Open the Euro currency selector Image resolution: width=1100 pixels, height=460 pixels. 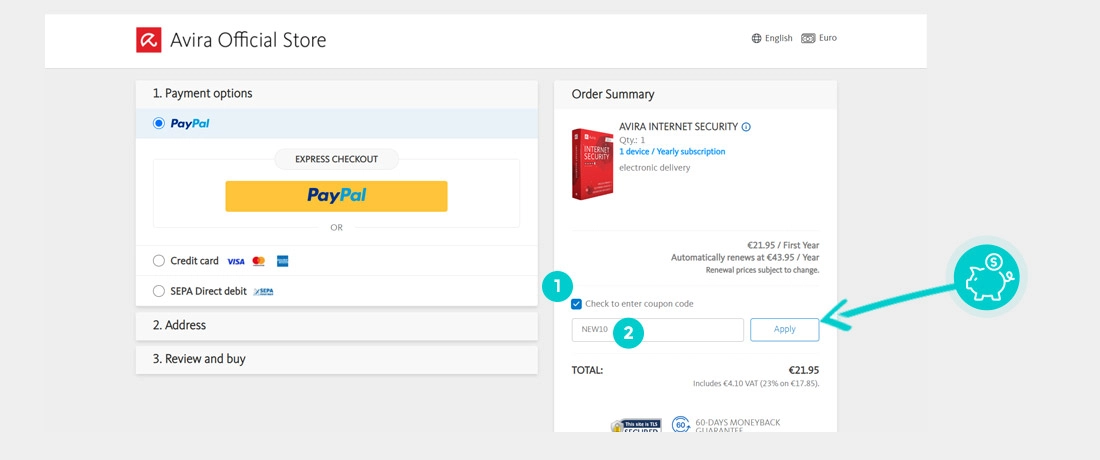[819, 39]
